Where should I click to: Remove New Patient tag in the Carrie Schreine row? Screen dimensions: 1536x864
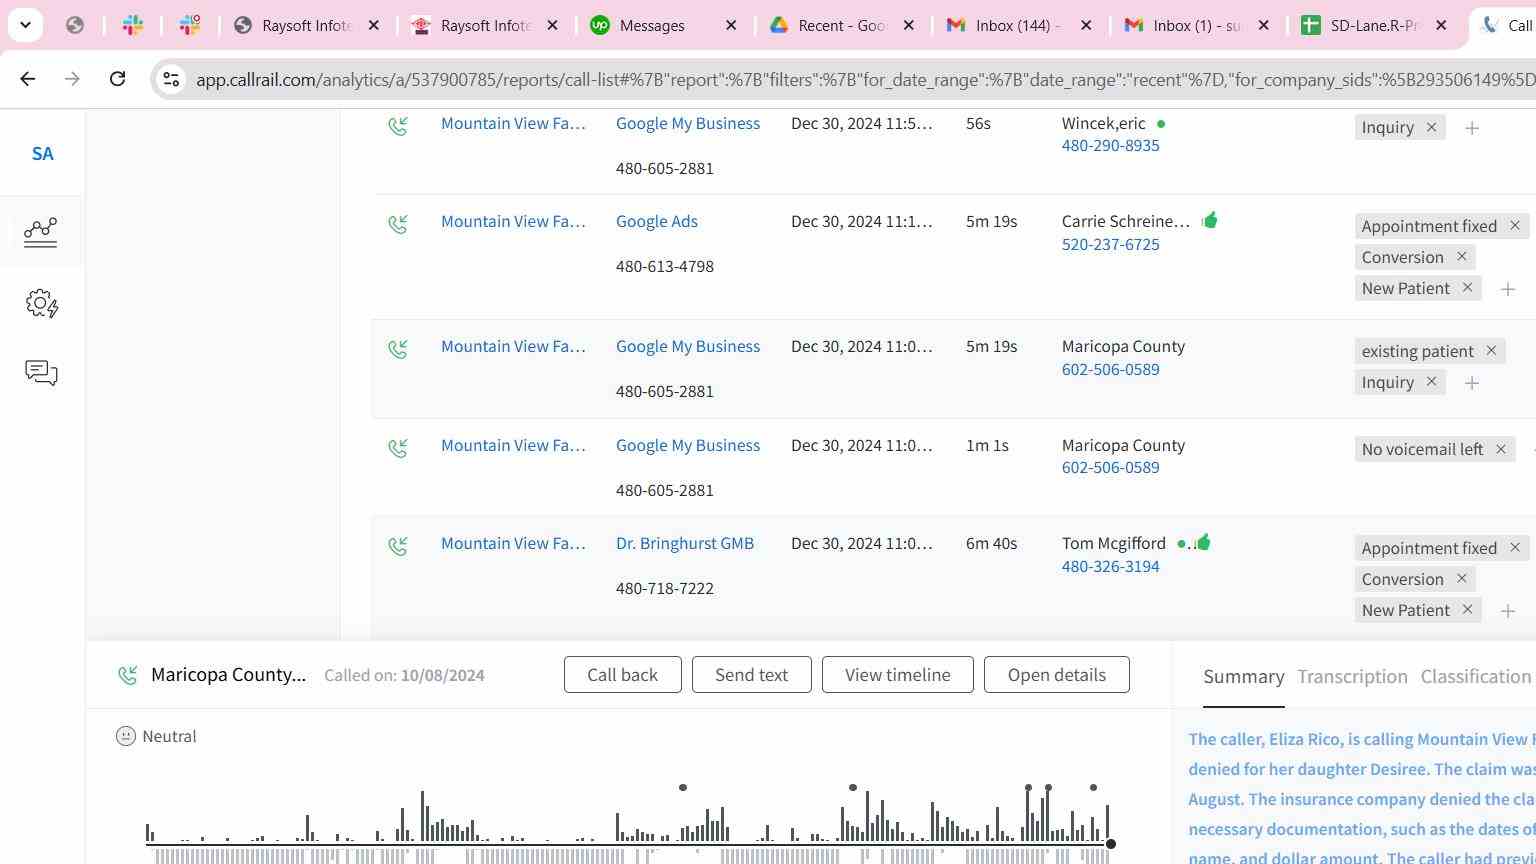click(x=1467, y=288)
